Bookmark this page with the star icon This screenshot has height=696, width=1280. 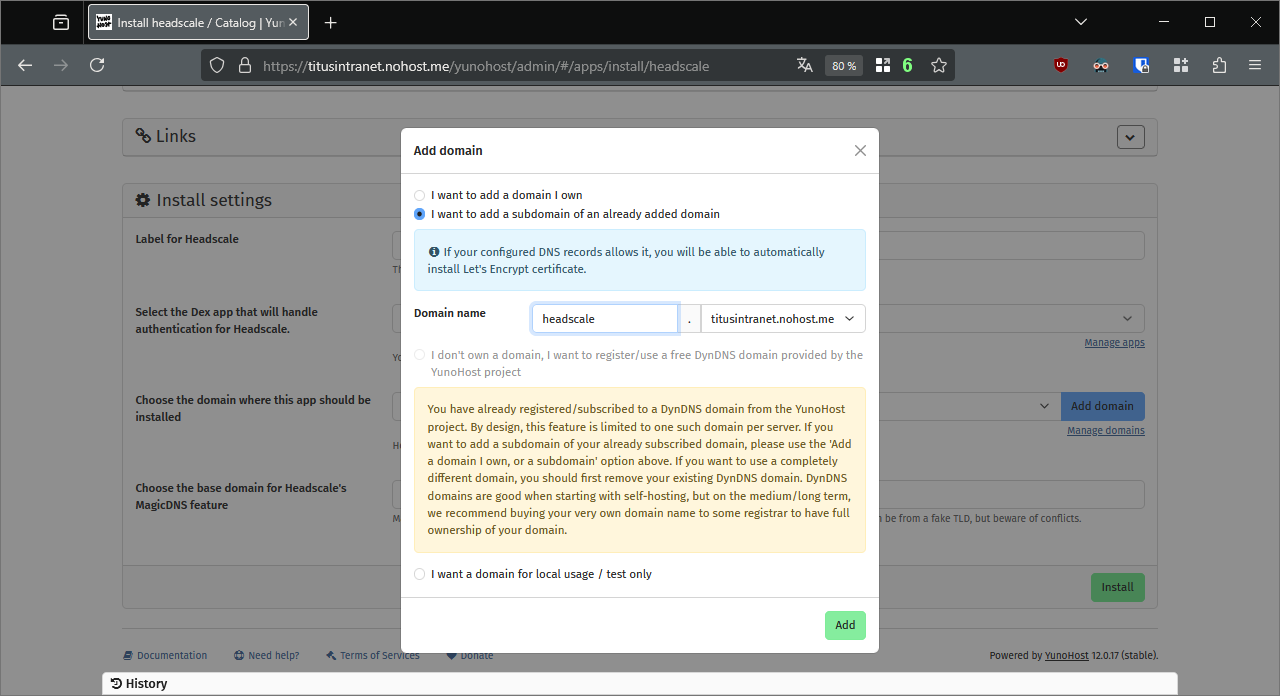pyautogui.click(x=938, y=65)
